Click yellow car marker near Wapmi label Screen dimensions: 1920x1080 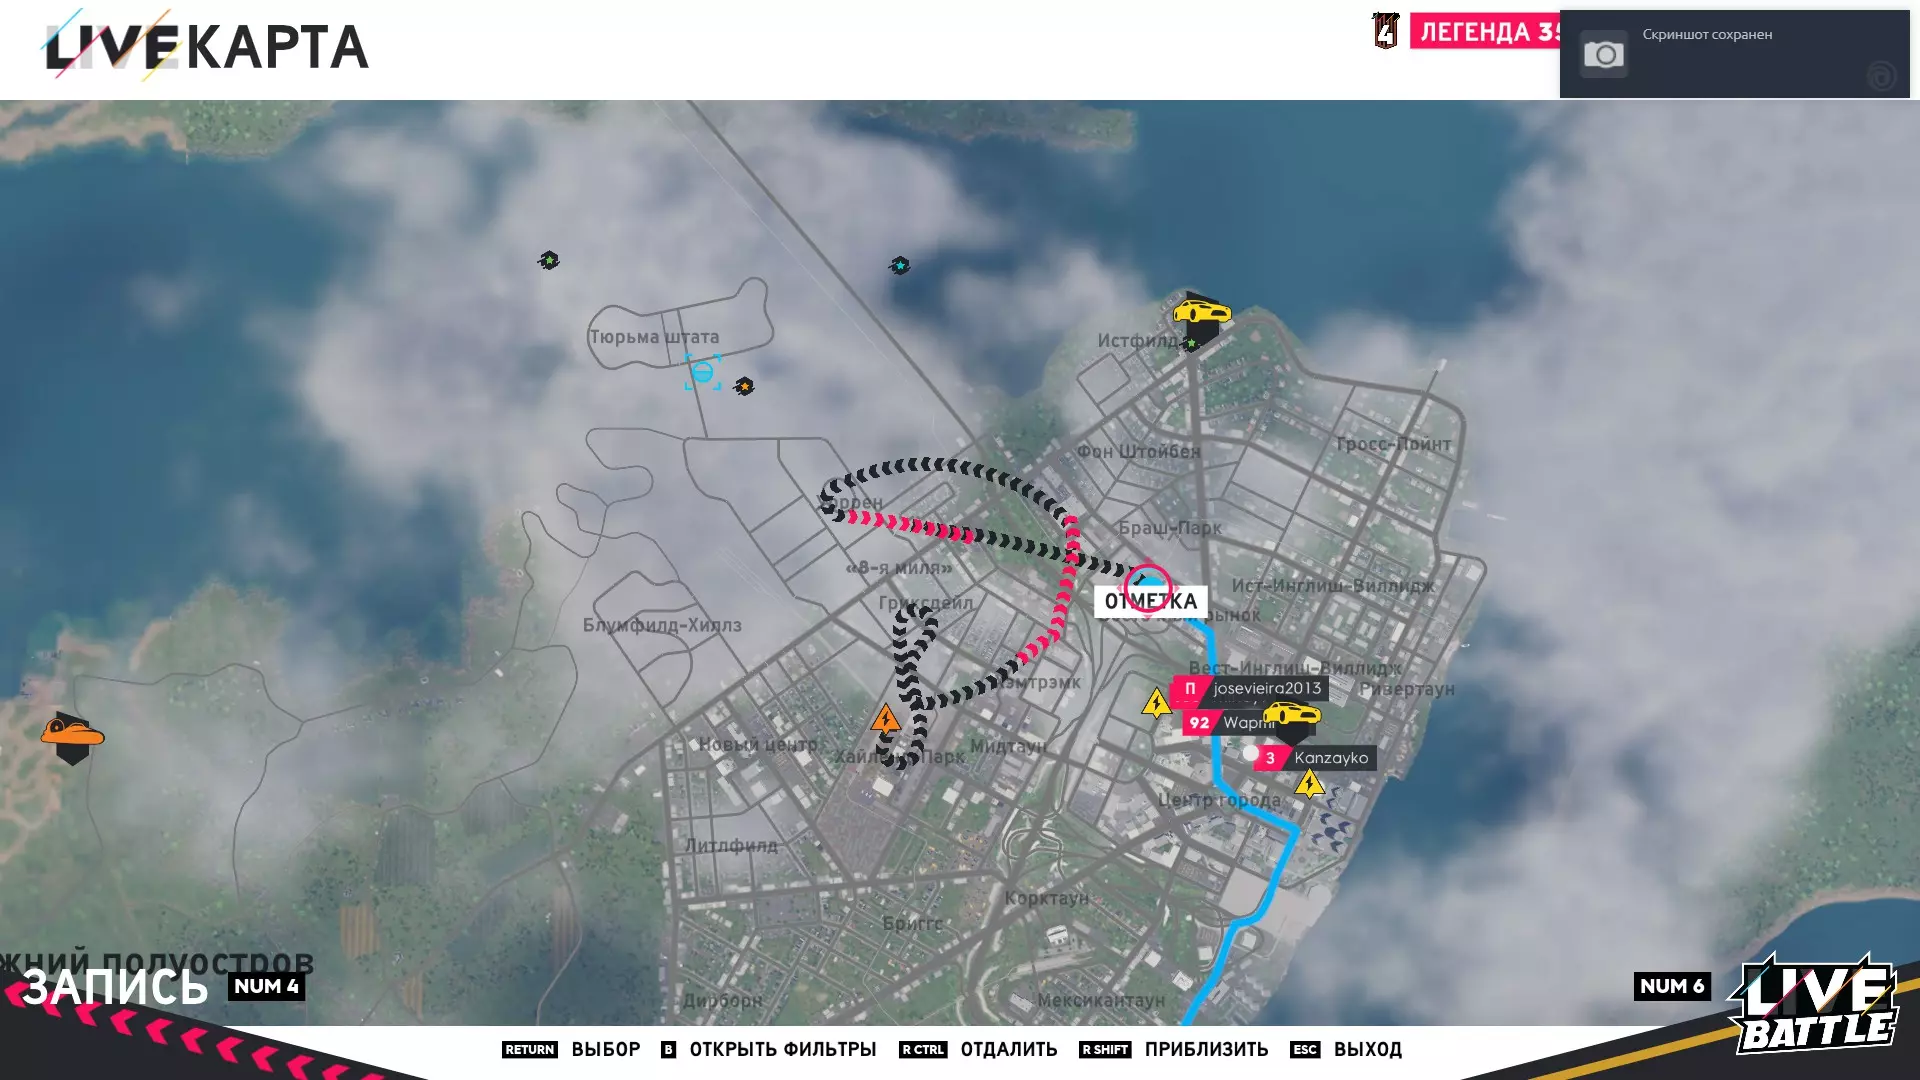[x=1291, y=715]
